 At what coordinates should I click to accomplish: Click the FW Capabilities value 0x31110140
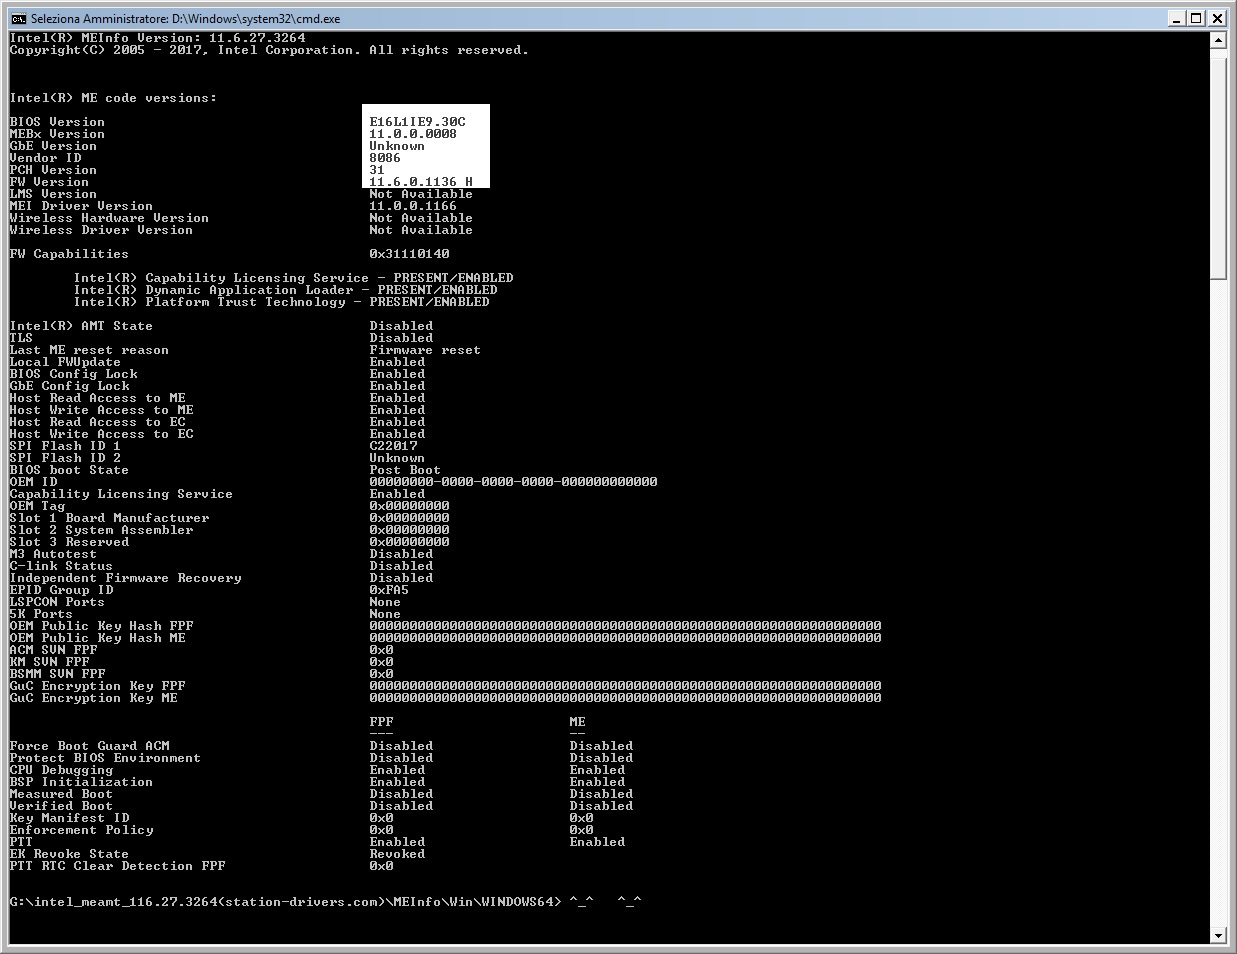click(x=409, y=254)
